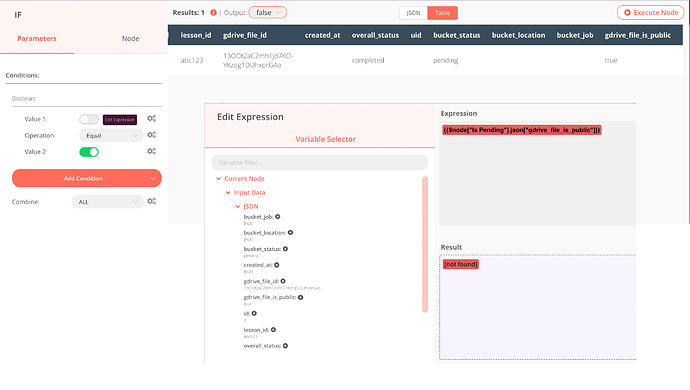Click the abc123 table cell
The image size is (690, 390).
(192, 60)
